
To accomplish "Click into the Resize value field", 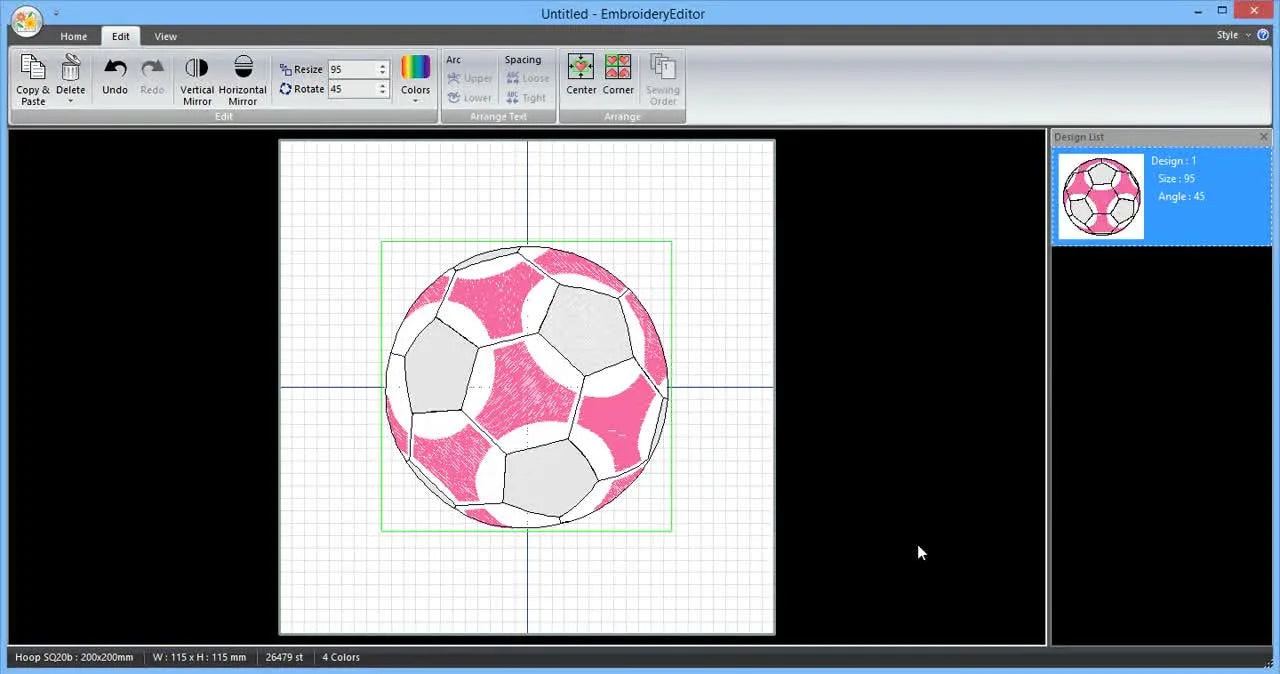I will [x=351, y=70].
